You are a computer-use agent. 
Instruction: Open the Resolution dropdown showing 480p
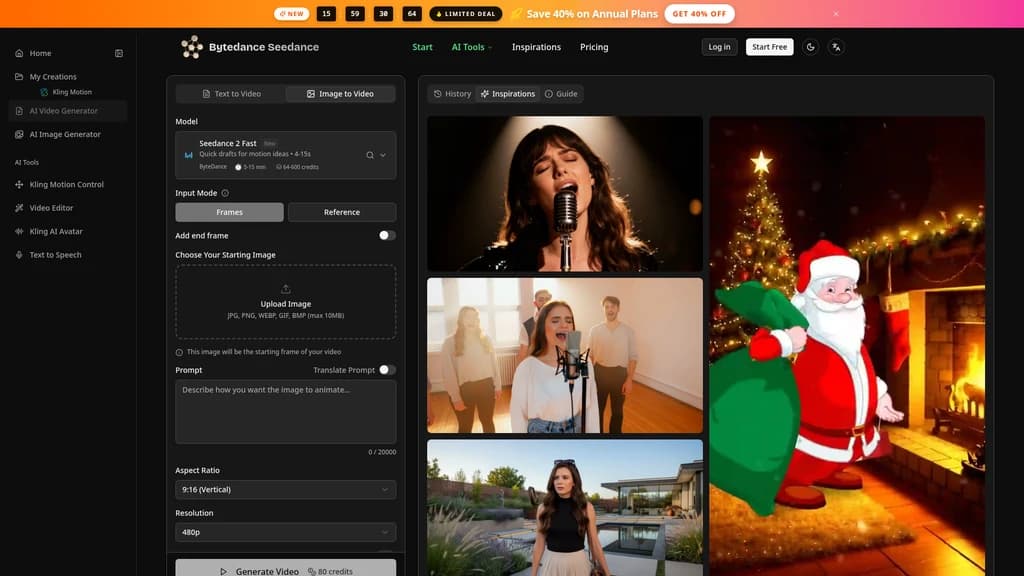[x=285, y=532]
